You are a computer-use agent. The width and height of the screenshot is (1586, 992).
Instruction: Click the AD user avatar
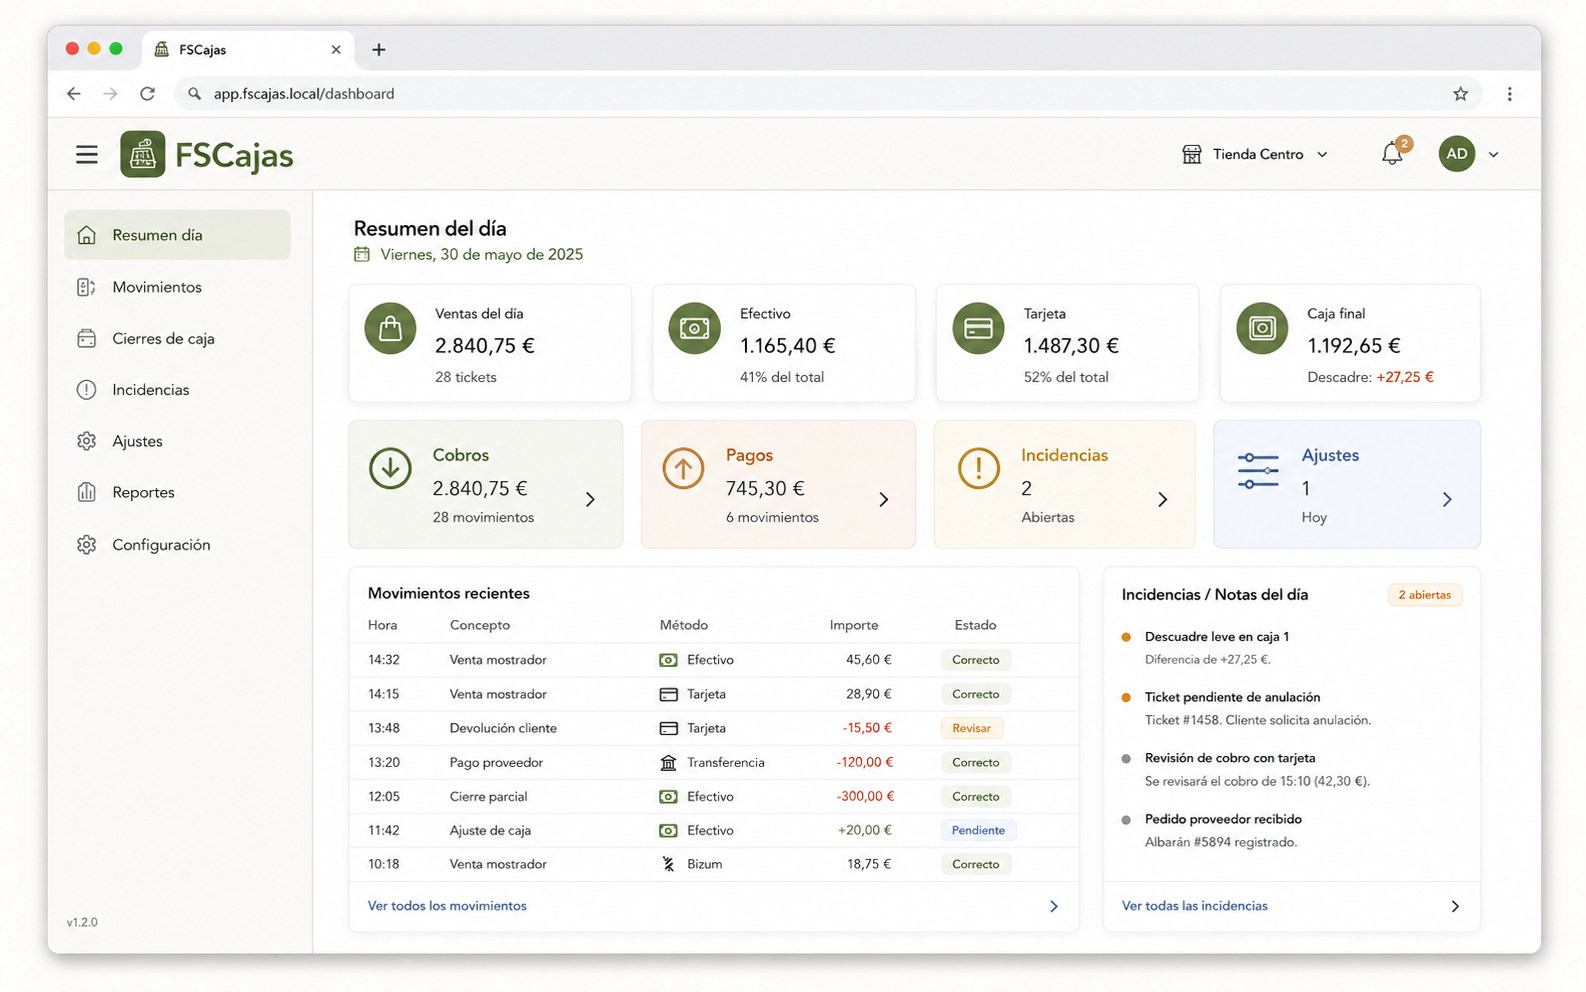coord(1457,154)
